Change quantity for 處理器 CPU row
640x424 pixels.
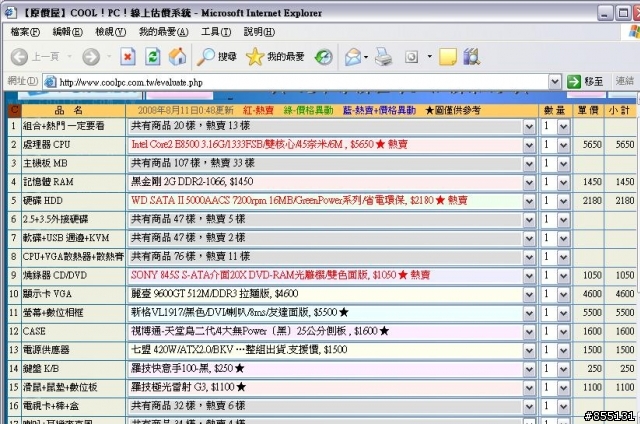pos(556,145)
